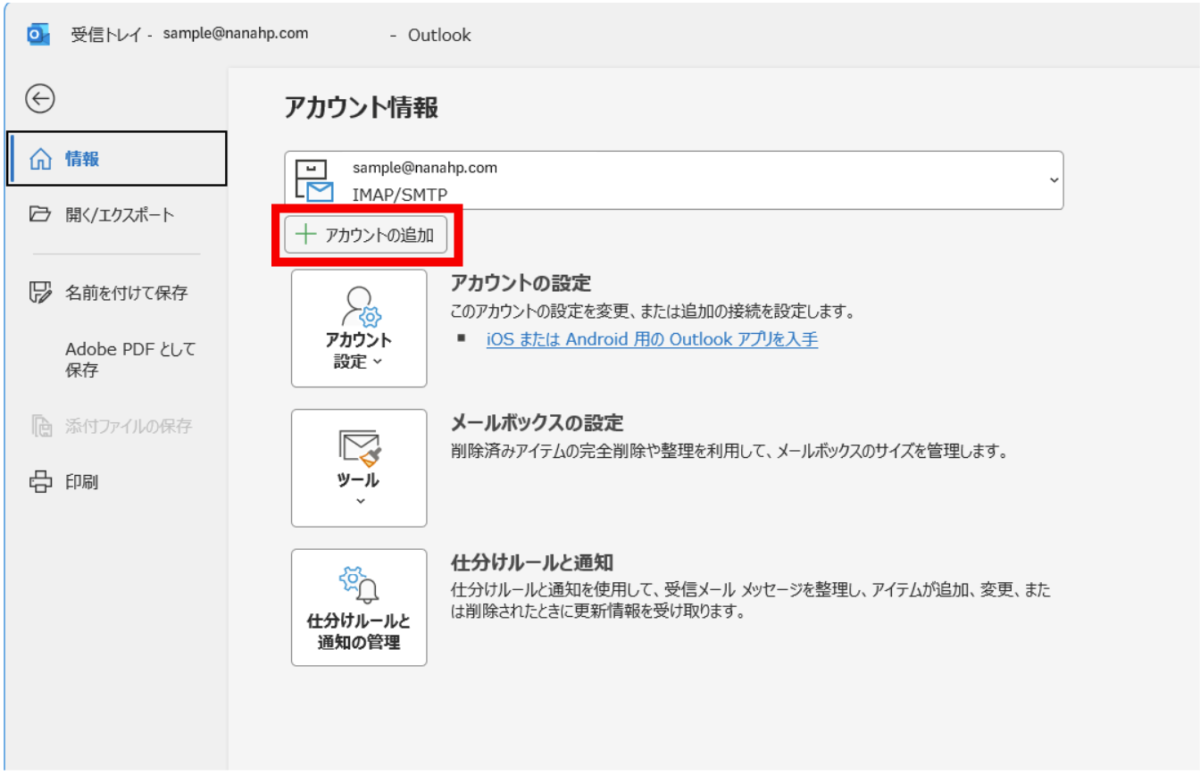The image size is (1200, 774).
Task: Open 仕分けルールと通知の管理 button
Action: [358, 607]
